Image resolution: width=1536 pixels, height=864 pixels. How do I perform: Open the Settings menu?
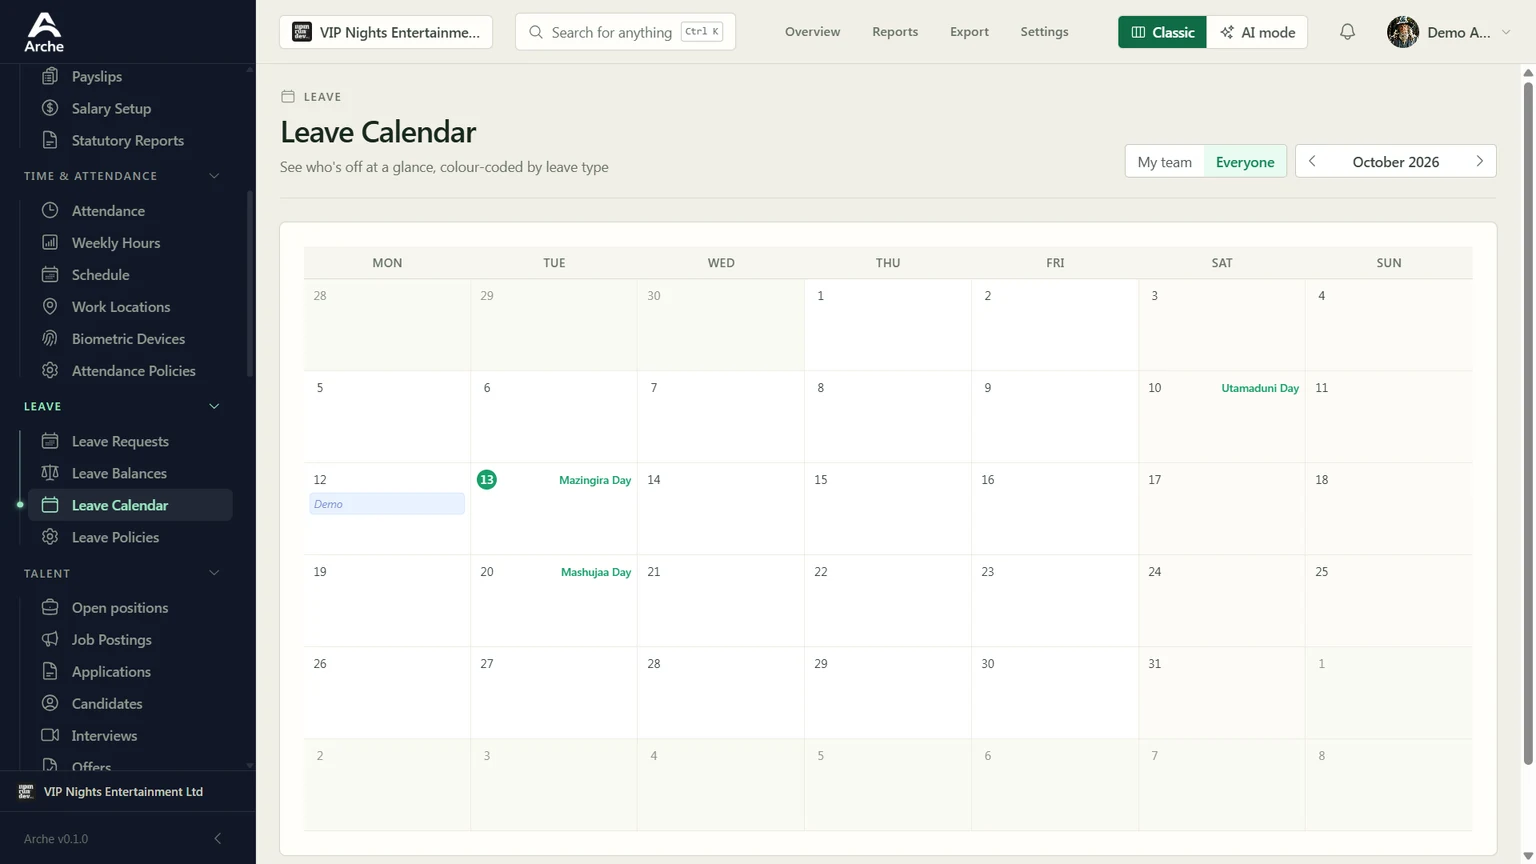(1044, 32)
